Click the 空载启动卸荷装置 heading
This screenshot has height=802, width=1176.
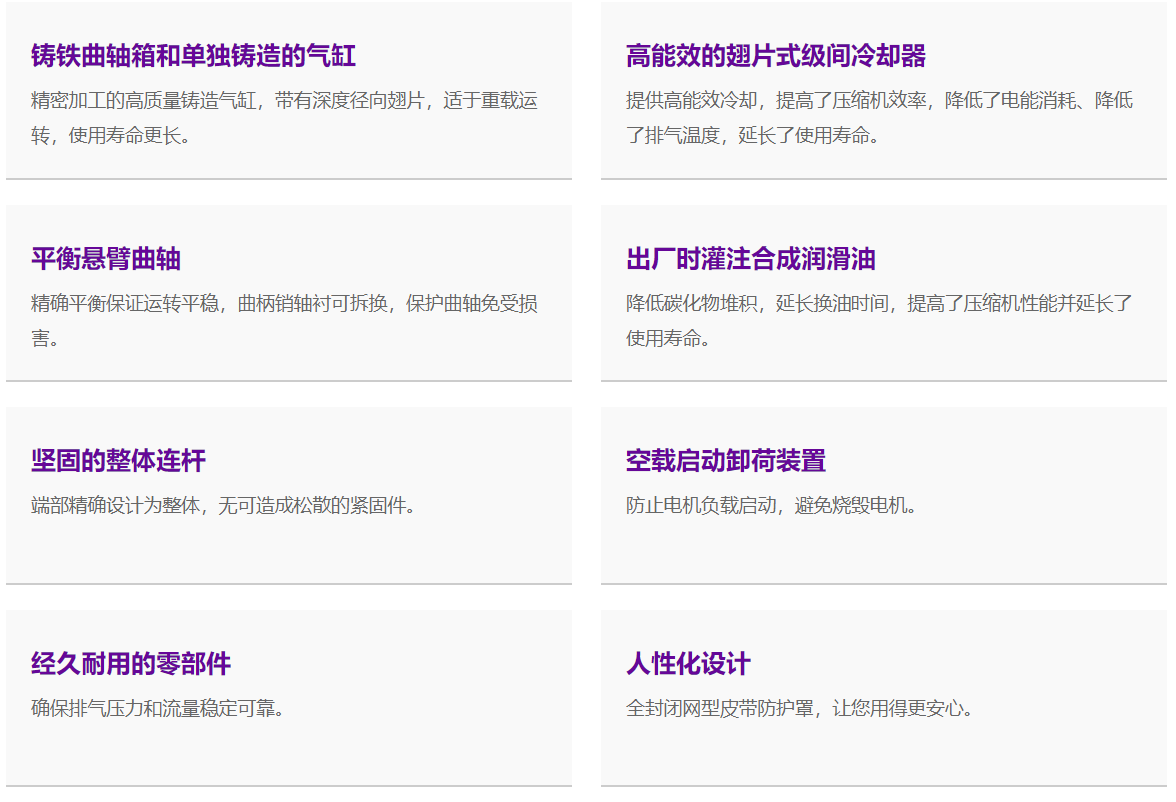tap(725, 461)
